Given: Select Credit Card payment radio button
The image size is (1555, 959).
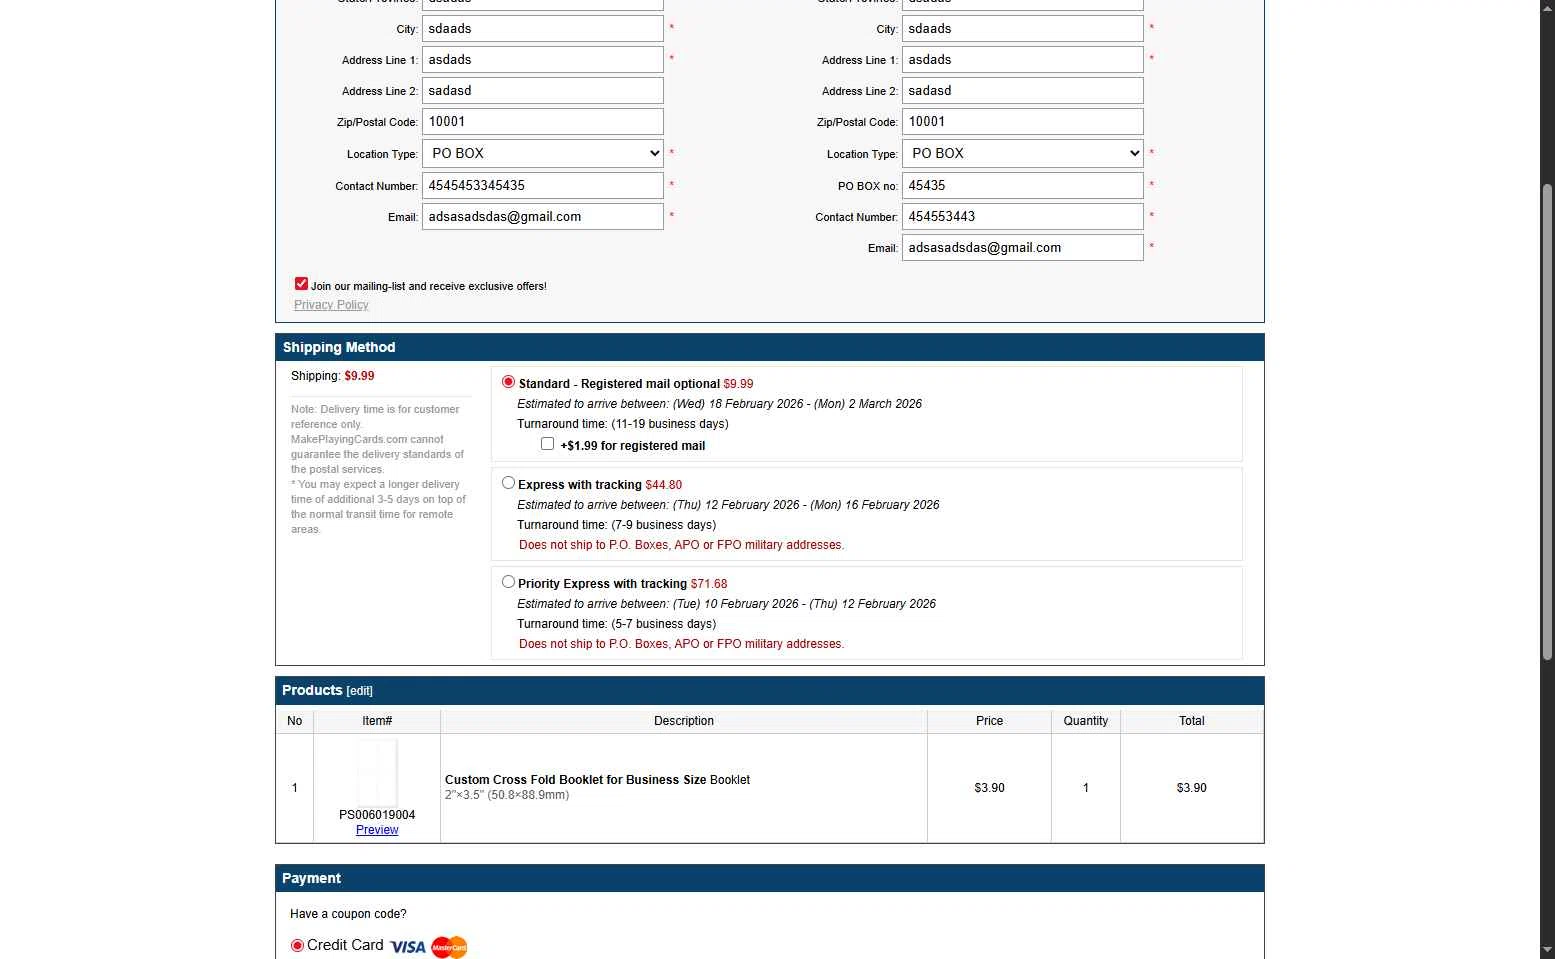Looking at the screenshot, I should click(x=297, y=945).
